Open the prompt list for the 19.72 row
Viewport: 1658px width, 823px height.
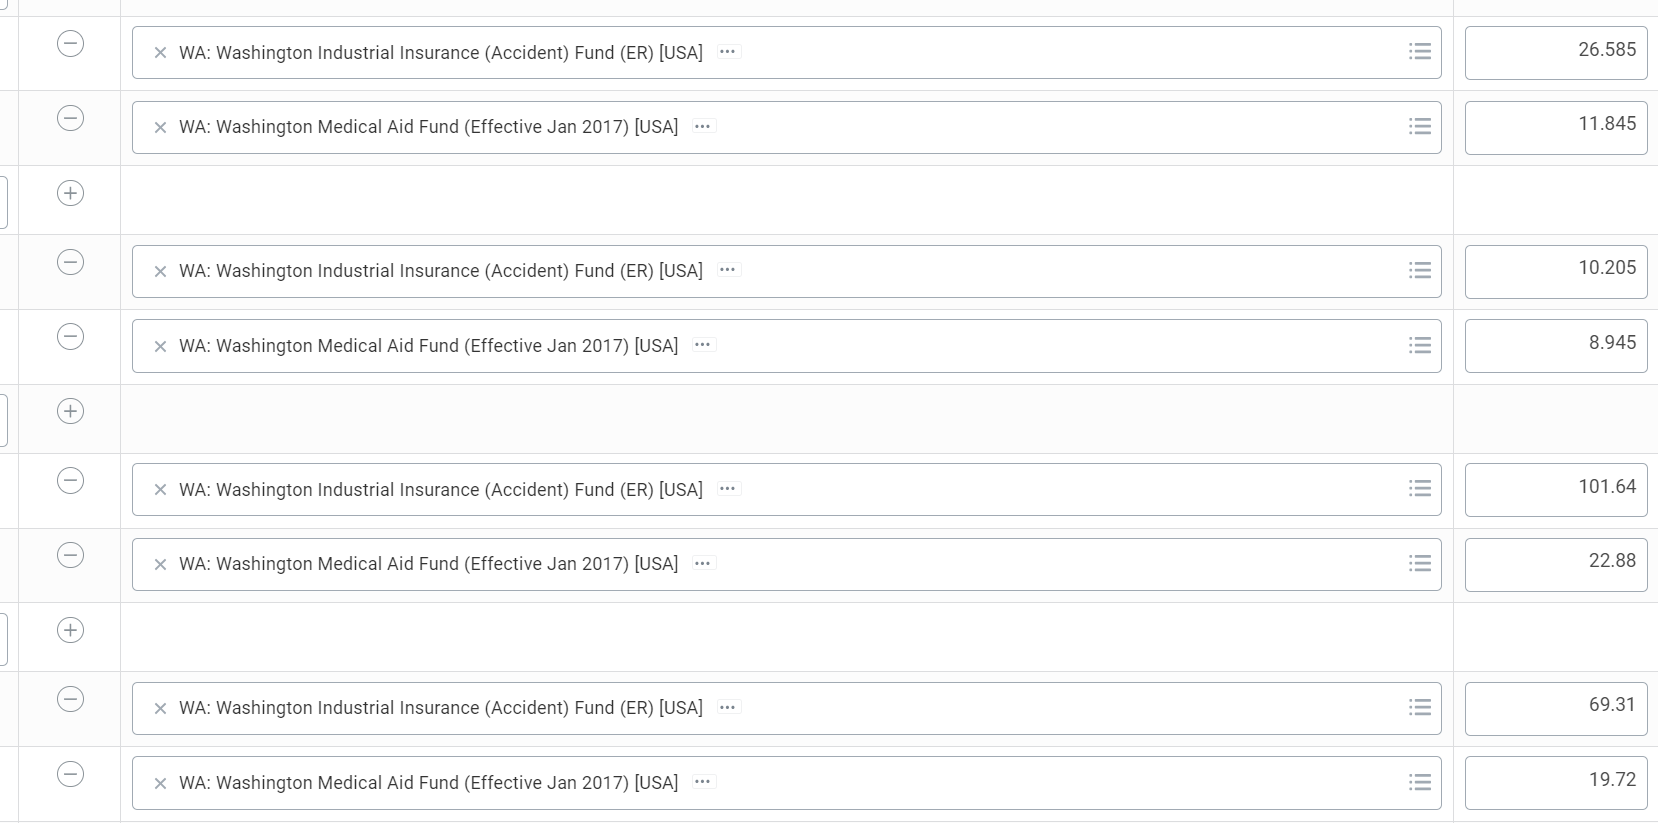pyautogui.click(x=1419, y=782)
